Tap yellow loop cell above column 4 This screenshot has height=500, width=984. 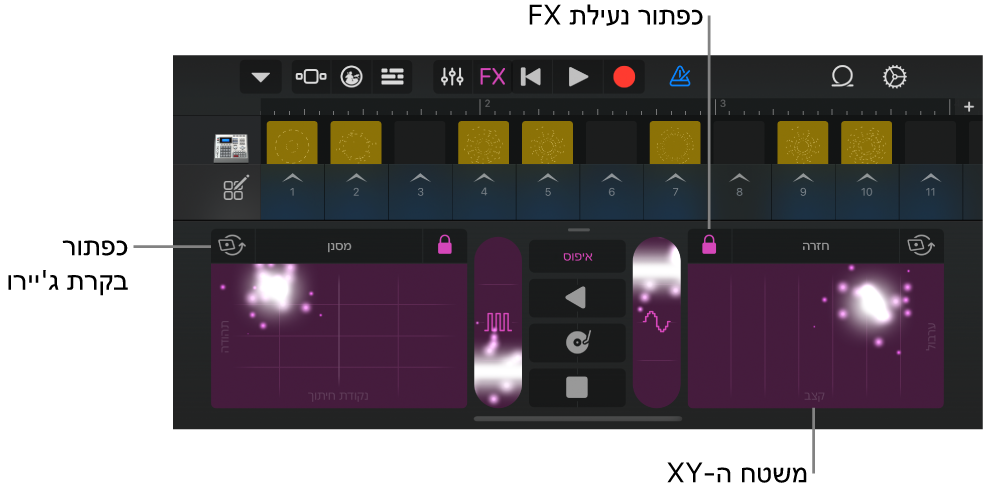(483, 142)
